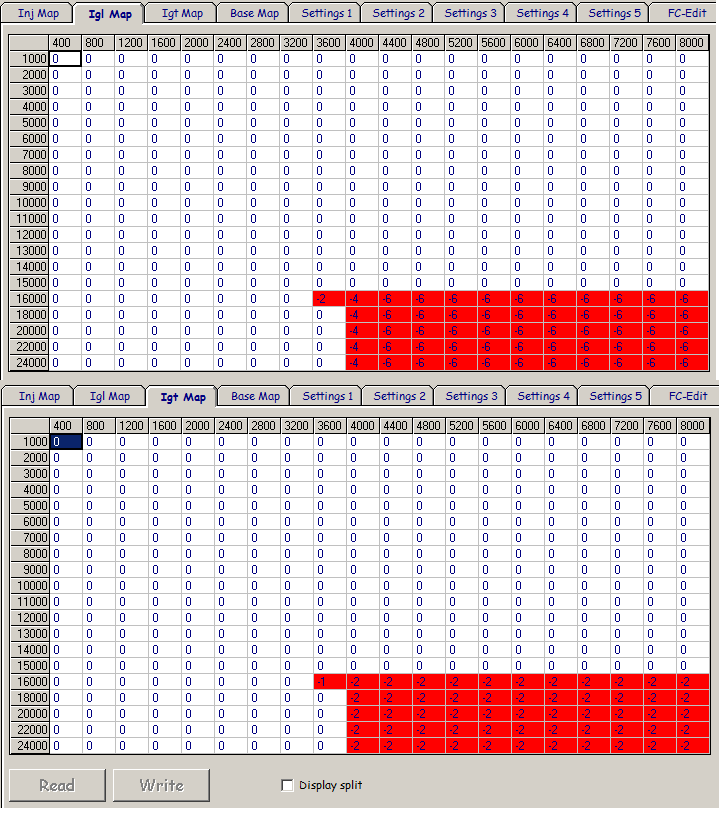This screenshot has width=724, height=814.
Task: Switch to Igt Map tab in upper panel
Action: coord(182,13)
